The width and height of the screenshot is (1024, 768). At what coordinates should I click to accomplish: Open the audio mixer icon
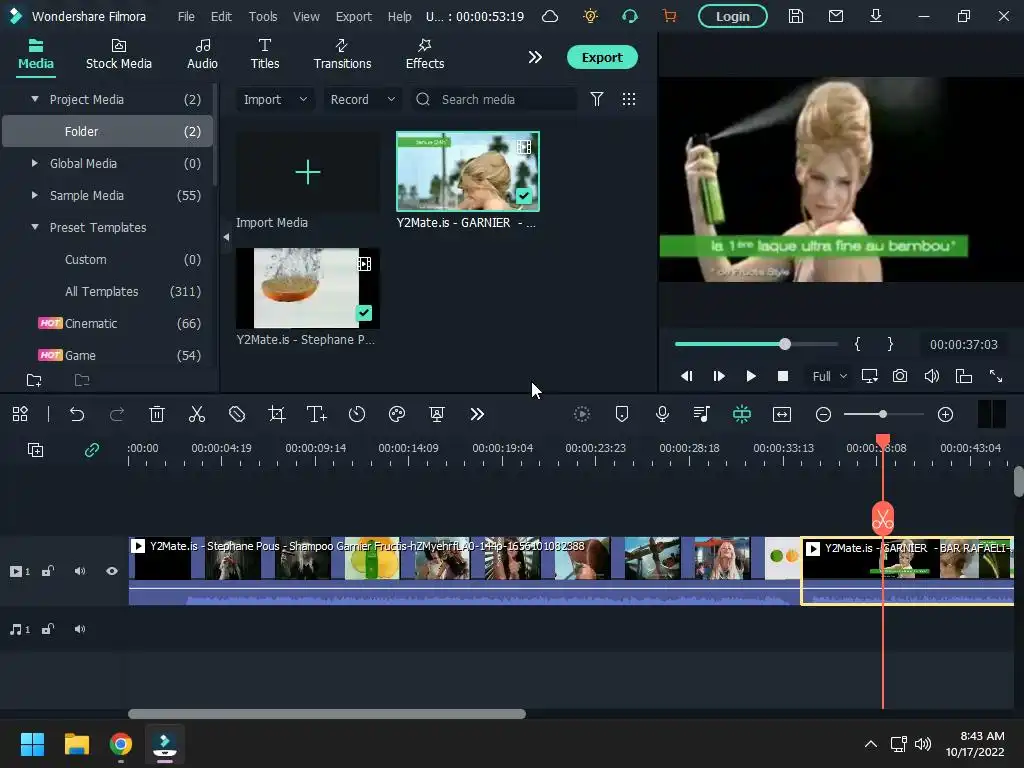click(701, 414)
